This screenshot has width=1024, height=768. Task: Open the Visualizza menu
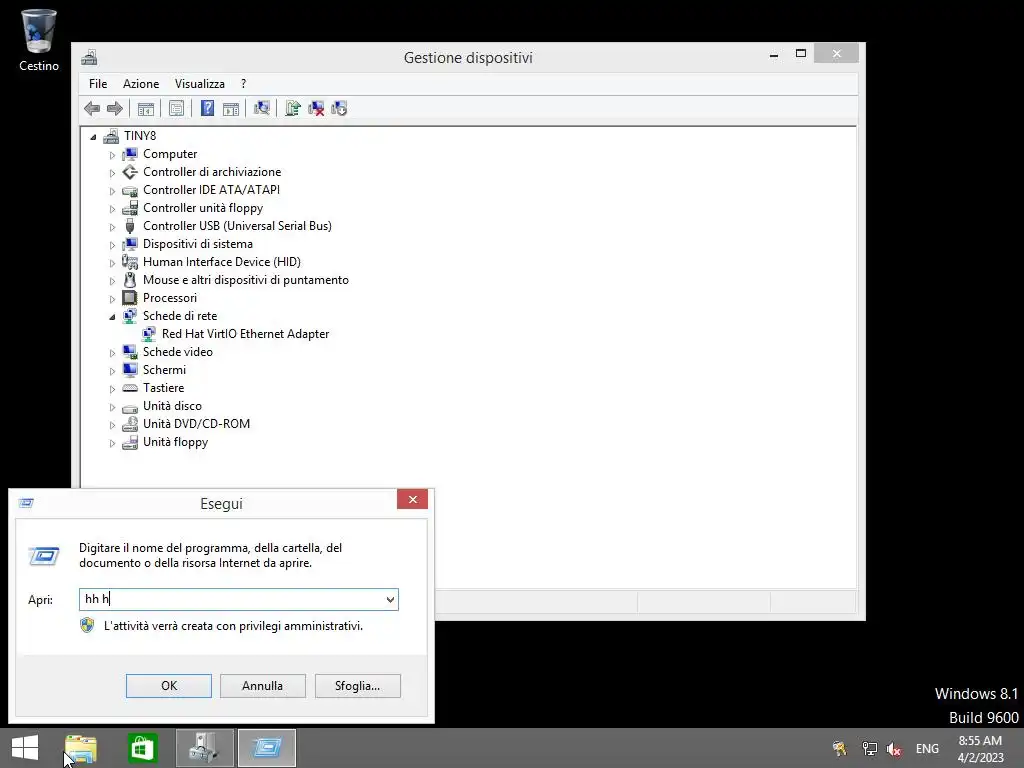(200, 84)
